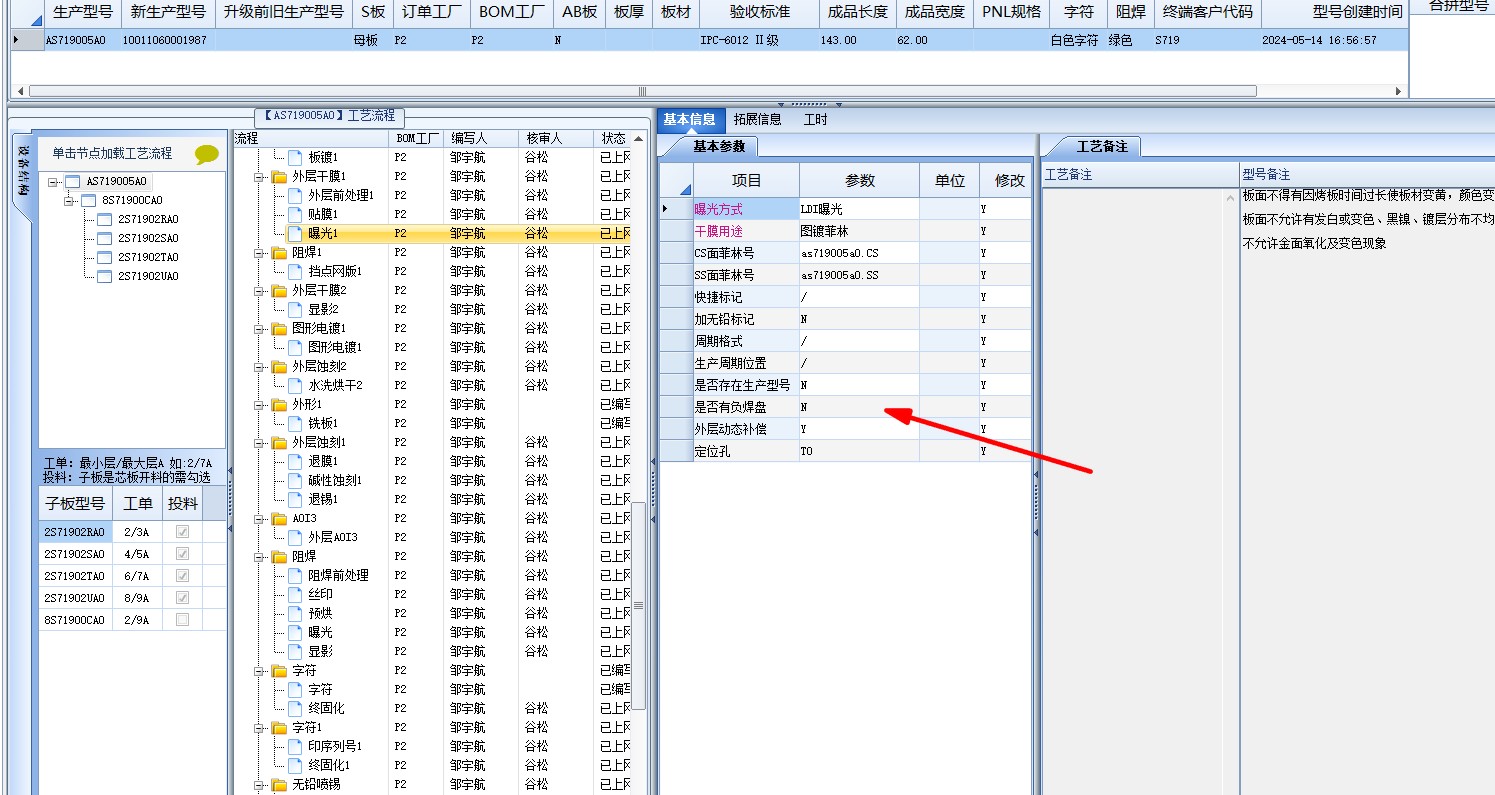Collapse the AS719005A0 root tree node
This screenshot has width=1495, height=795.
pyautogui.click(x=53, y=182)
